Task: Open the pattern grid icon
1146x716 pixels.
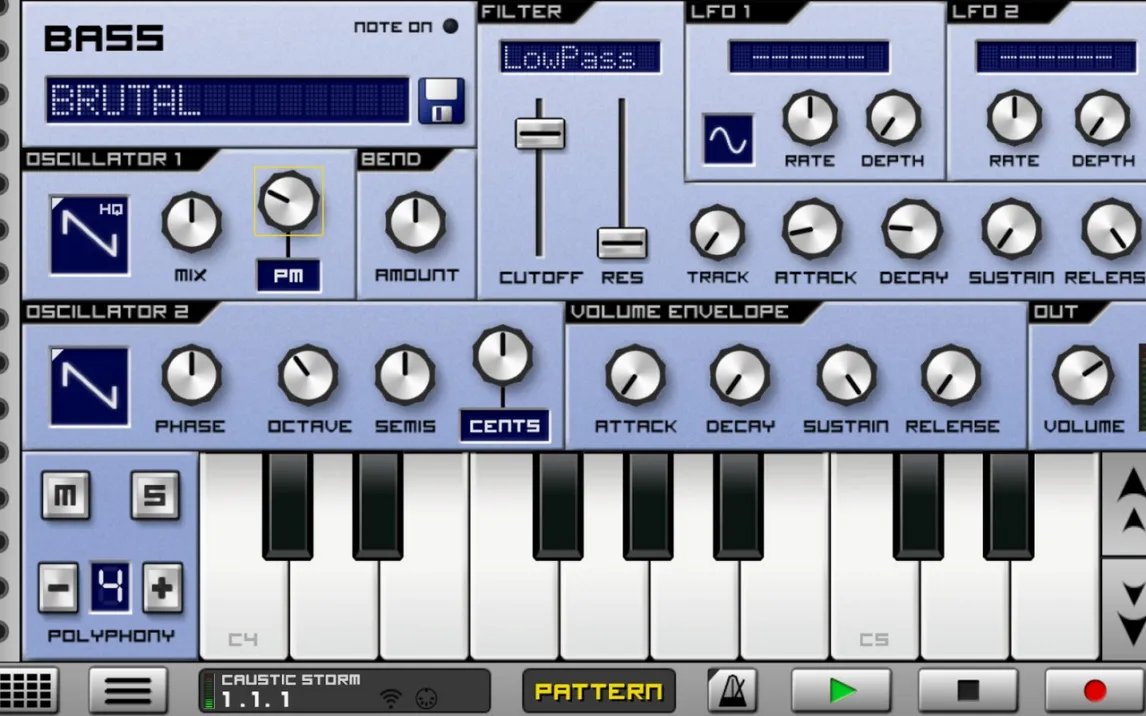Action: click(x=28, y=690)
